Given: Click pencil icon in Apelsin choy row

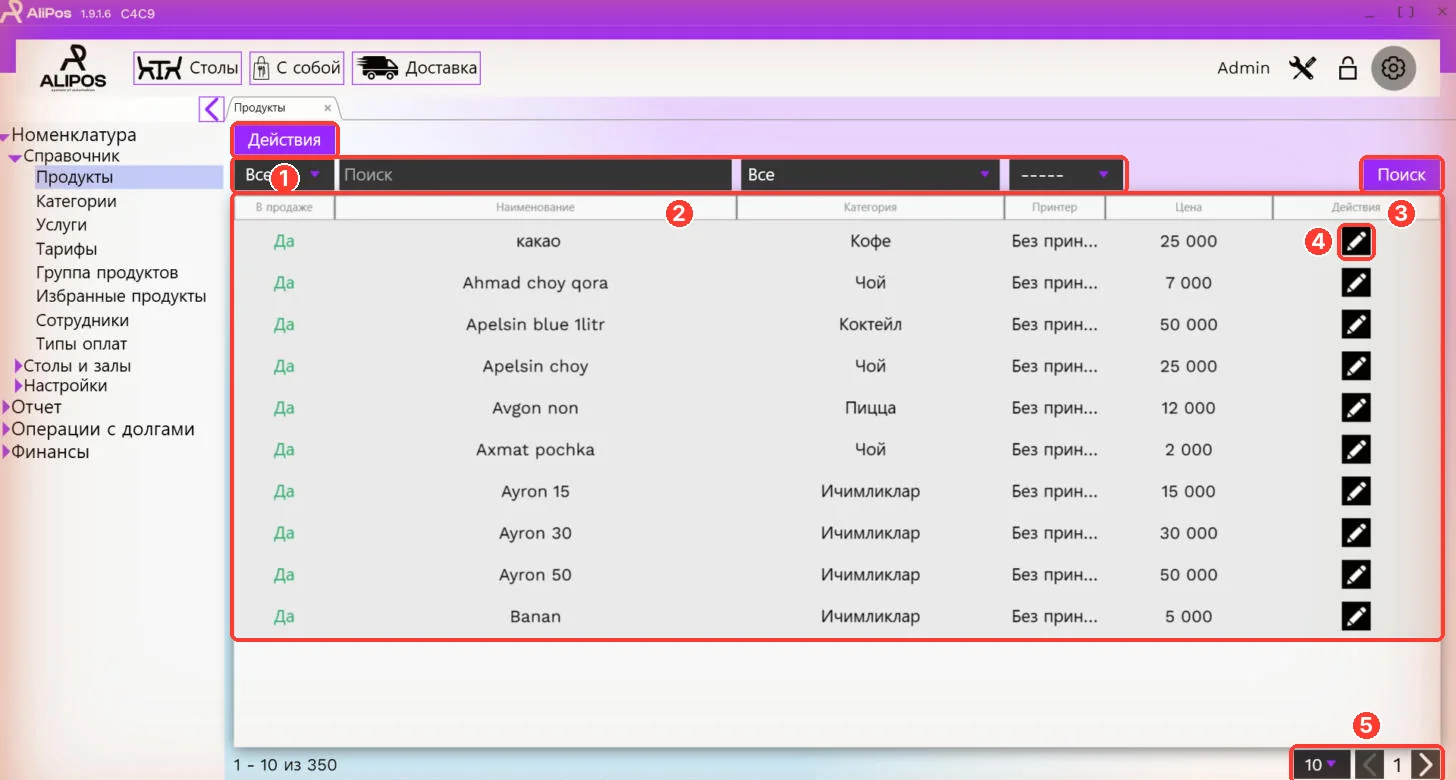Looking at the screenshot, I should (x=1356, y=366).
